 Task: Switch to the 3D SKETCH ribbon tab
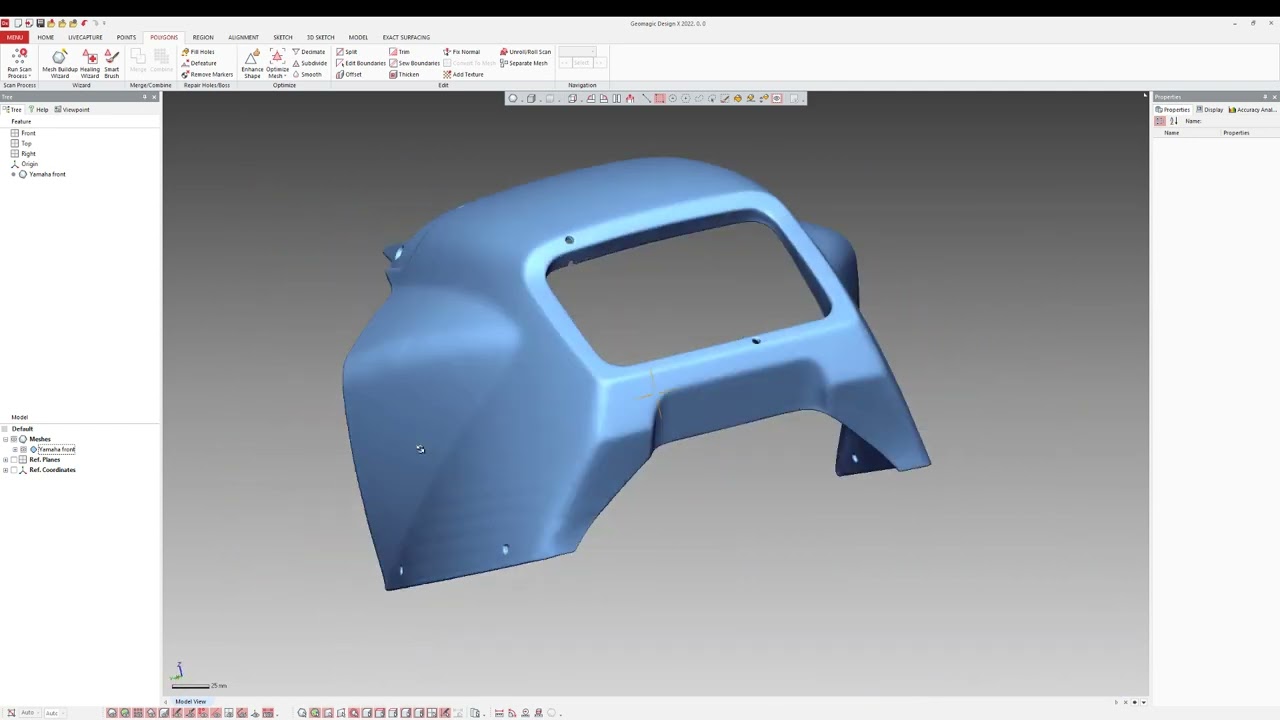point(320,37)
